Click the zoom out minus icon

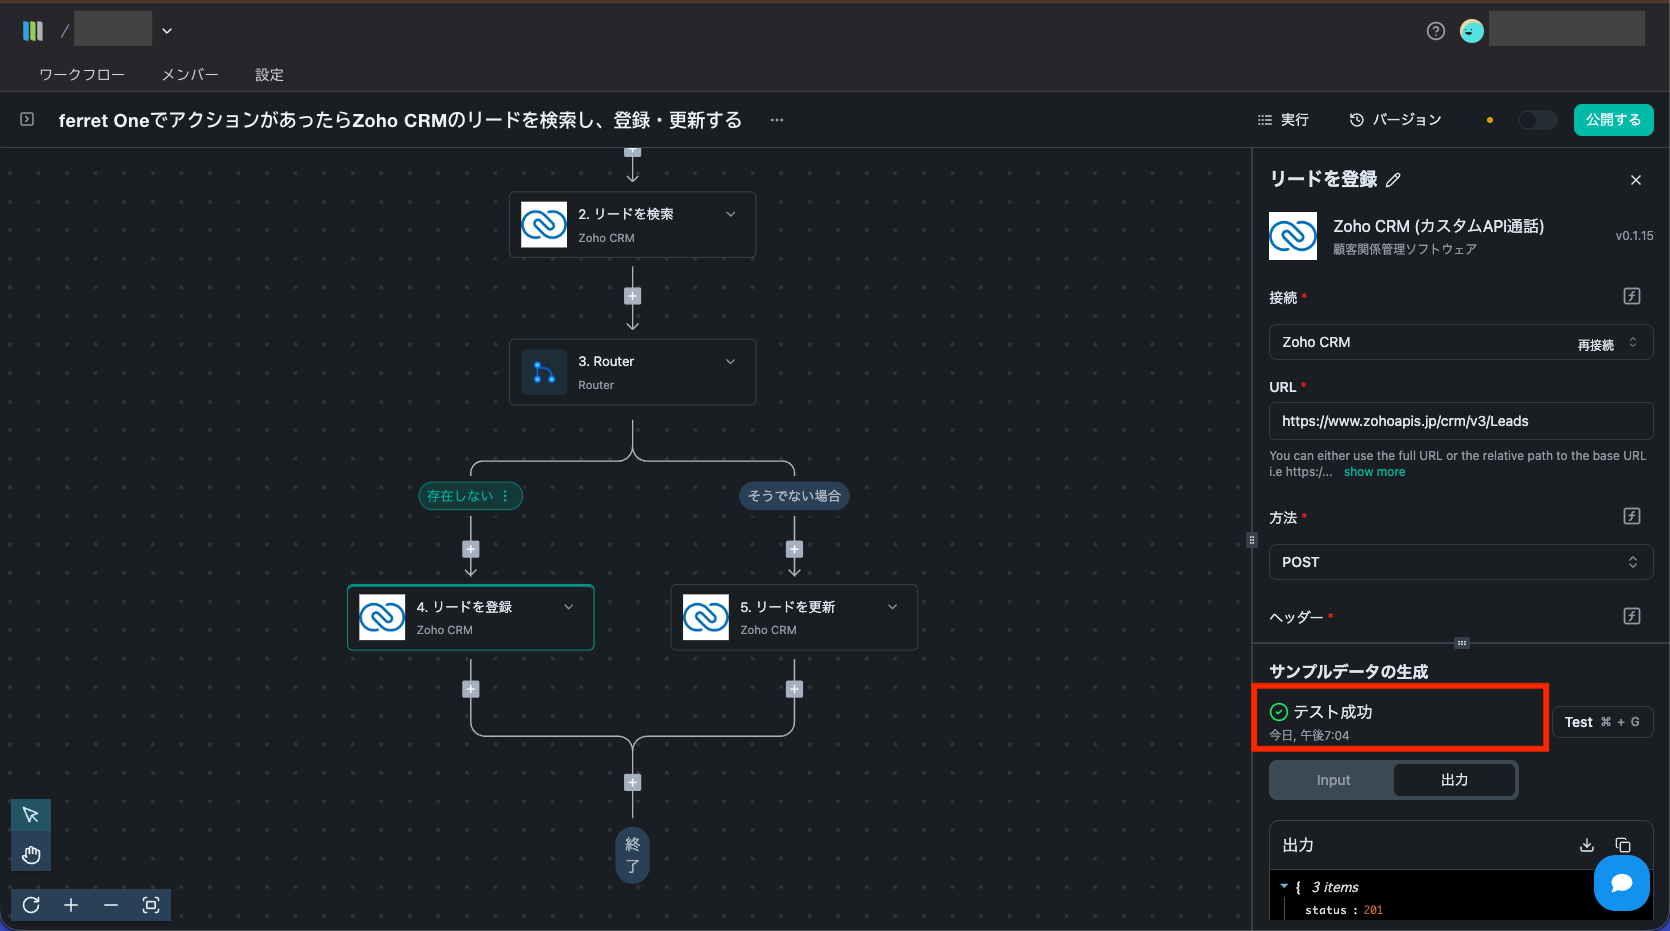tap(111, 905)
